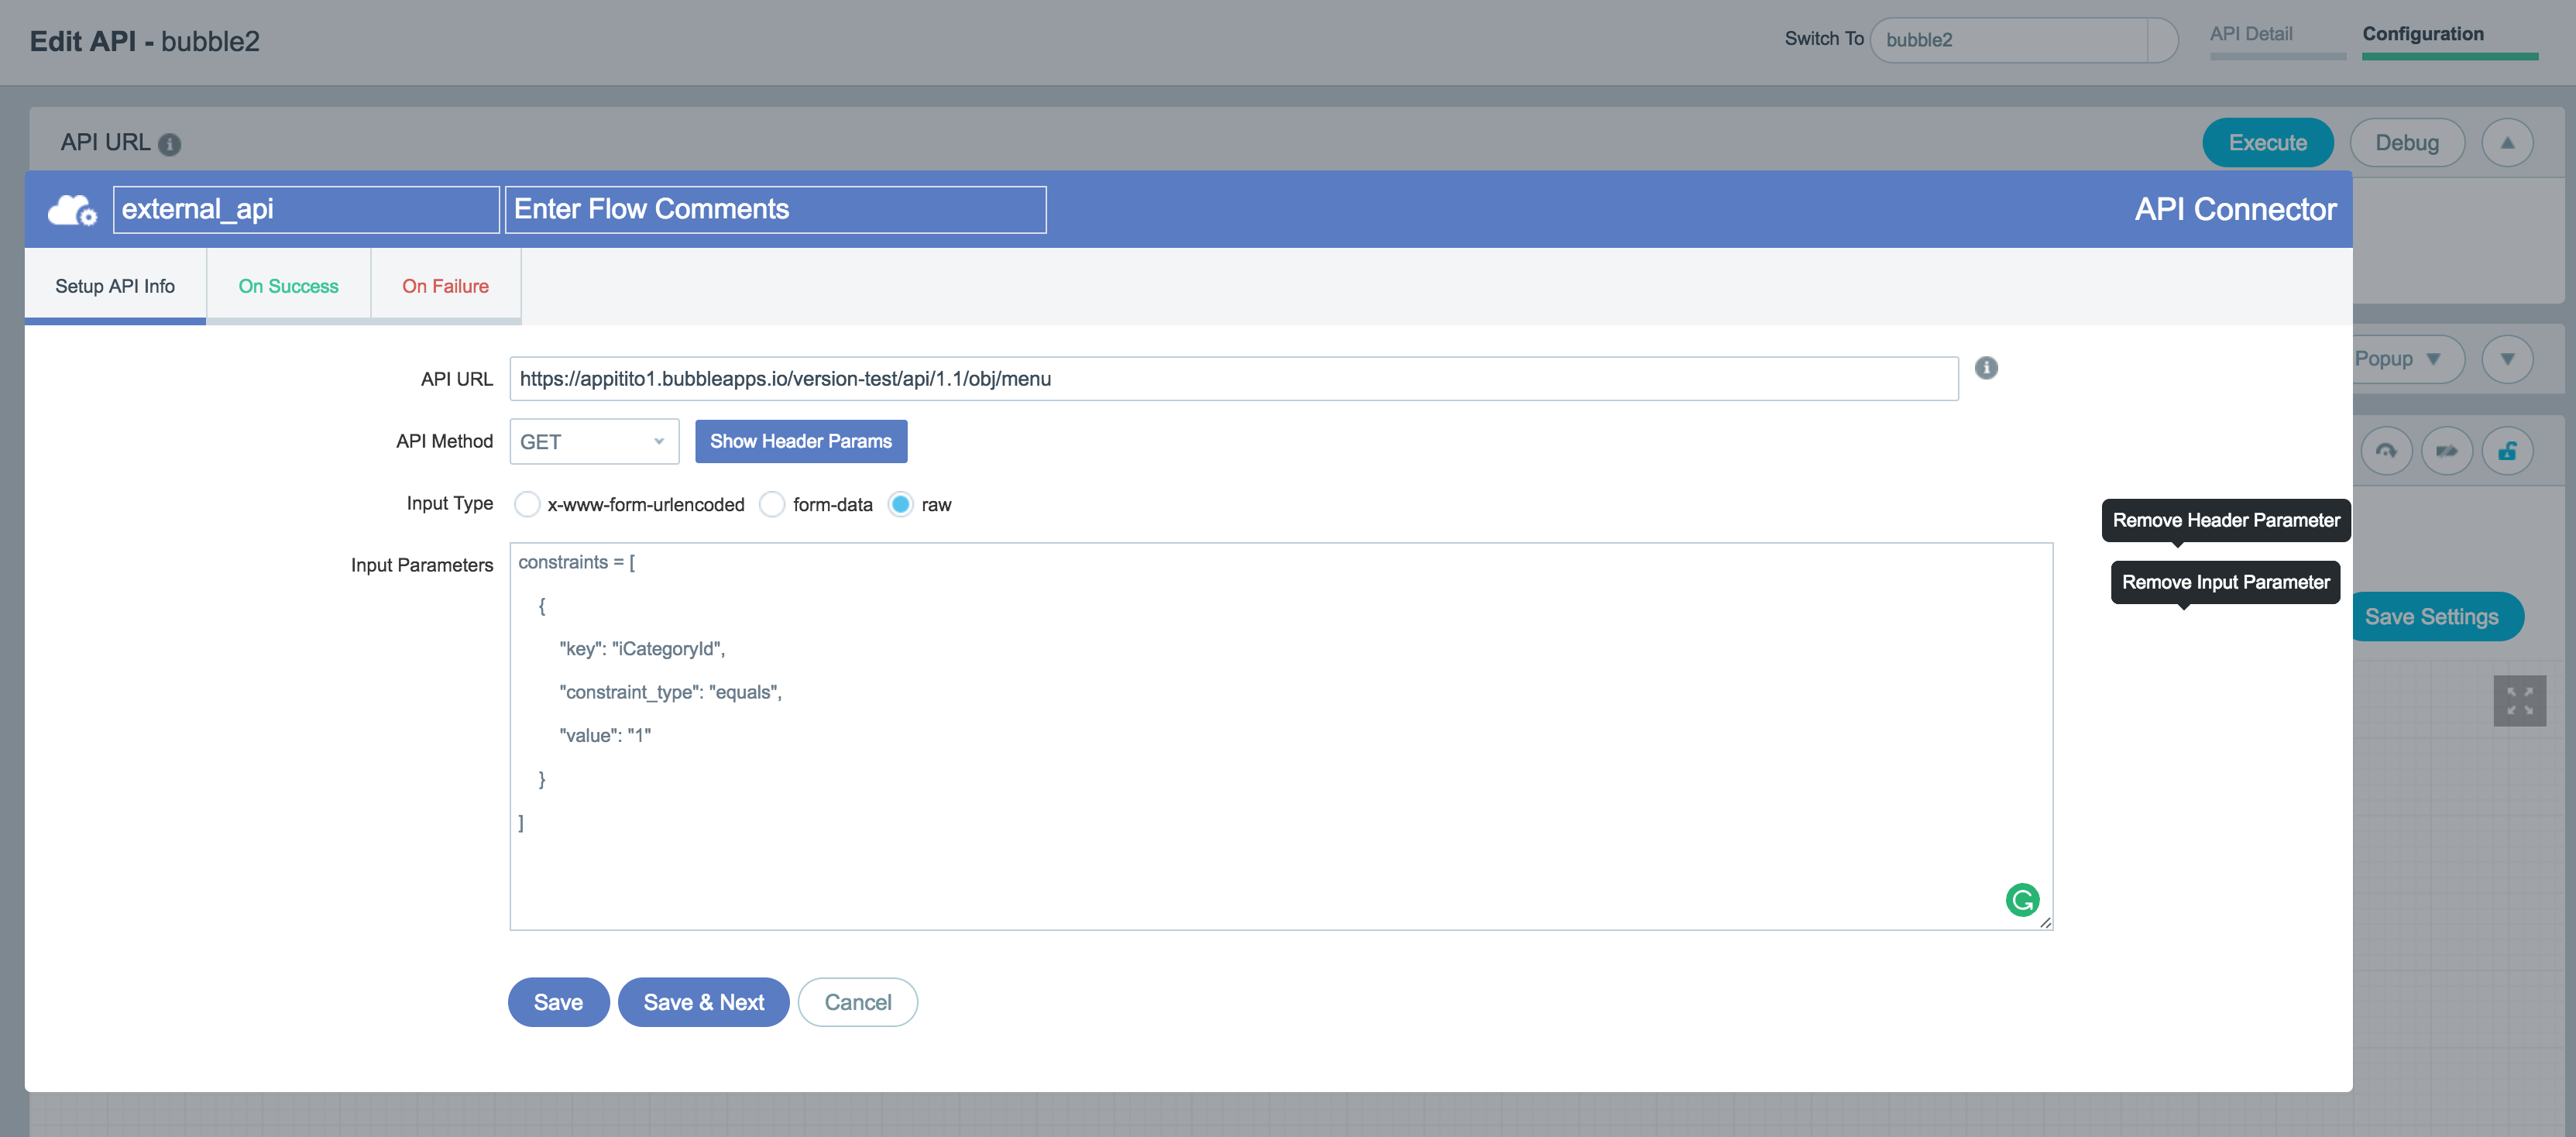Click the Debug button

coord(2407,143)
